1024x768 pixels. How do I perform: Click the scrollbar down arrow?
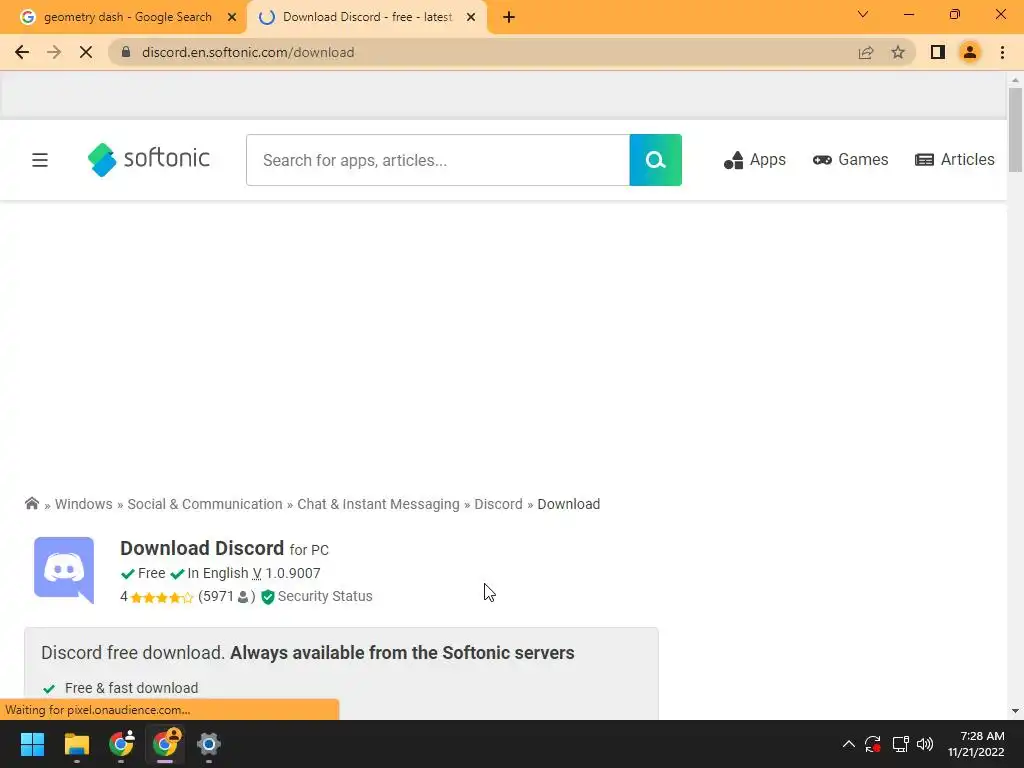(1015, 711)
